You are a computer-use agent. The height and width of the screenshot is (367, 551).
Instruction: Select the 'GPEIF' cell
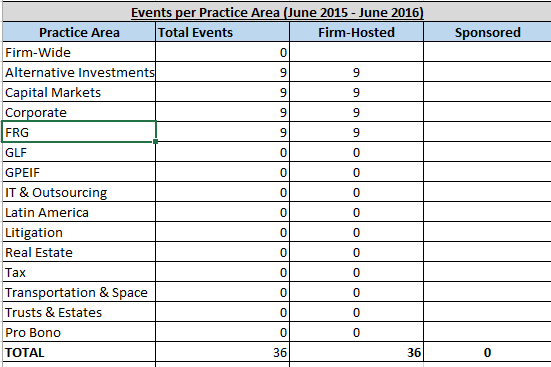click(x=79, y=172)
